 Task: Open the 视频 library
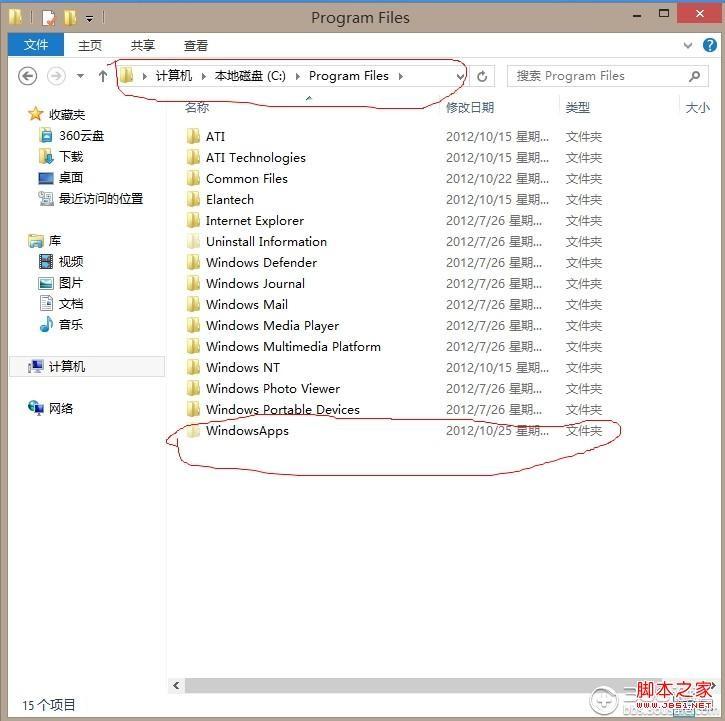pyautogui.click(x=71, y=261)
